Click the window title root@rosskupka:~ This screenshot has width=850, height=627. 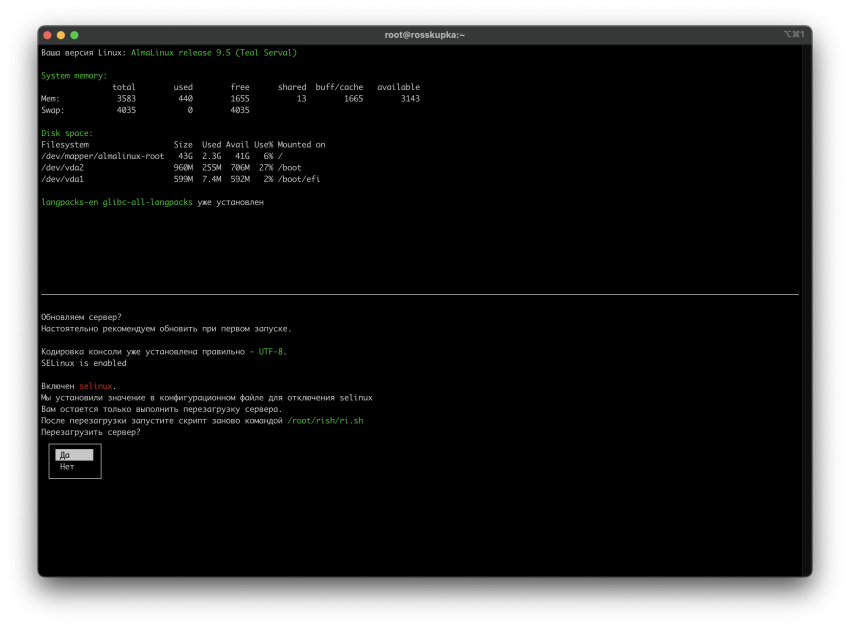(424, 35)
